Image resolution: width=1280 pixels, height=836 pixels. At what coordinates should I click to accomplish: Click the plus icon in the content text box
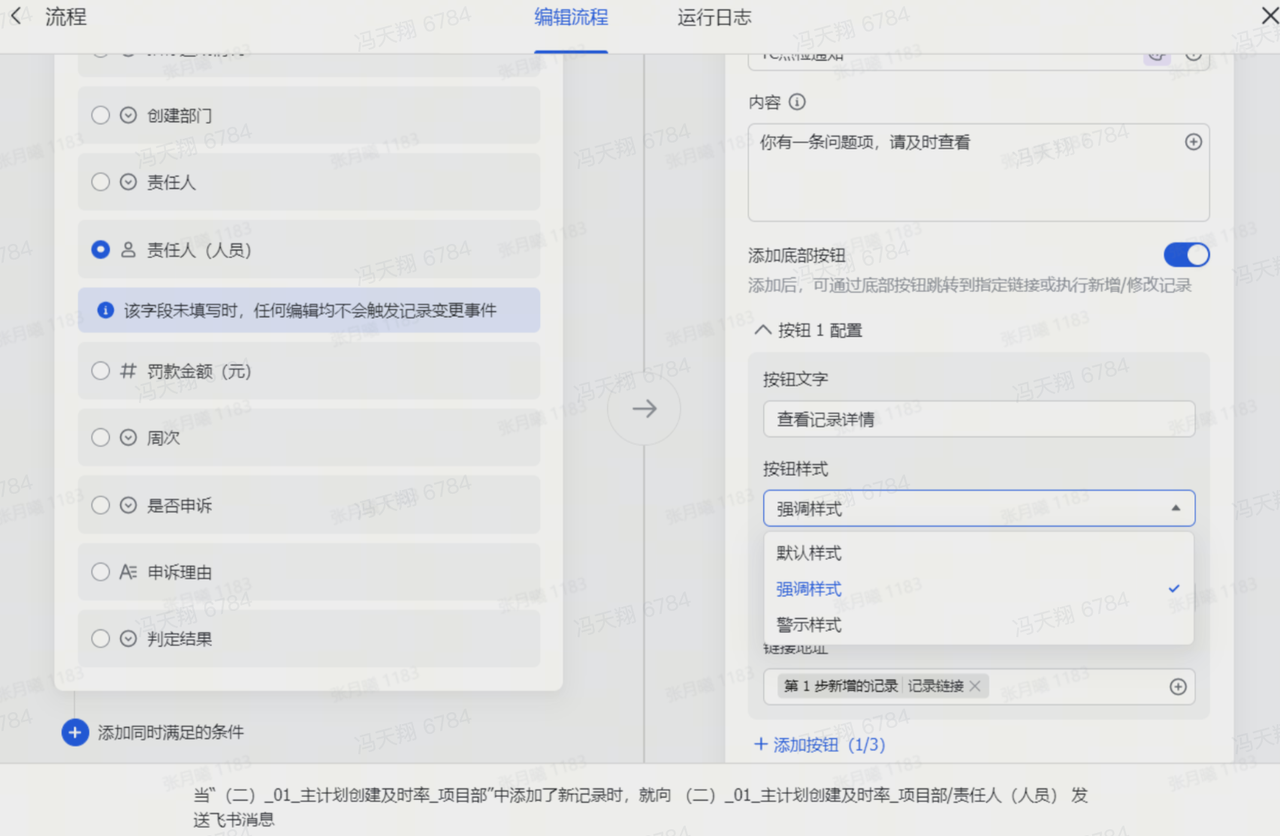tap(1193, 142)
